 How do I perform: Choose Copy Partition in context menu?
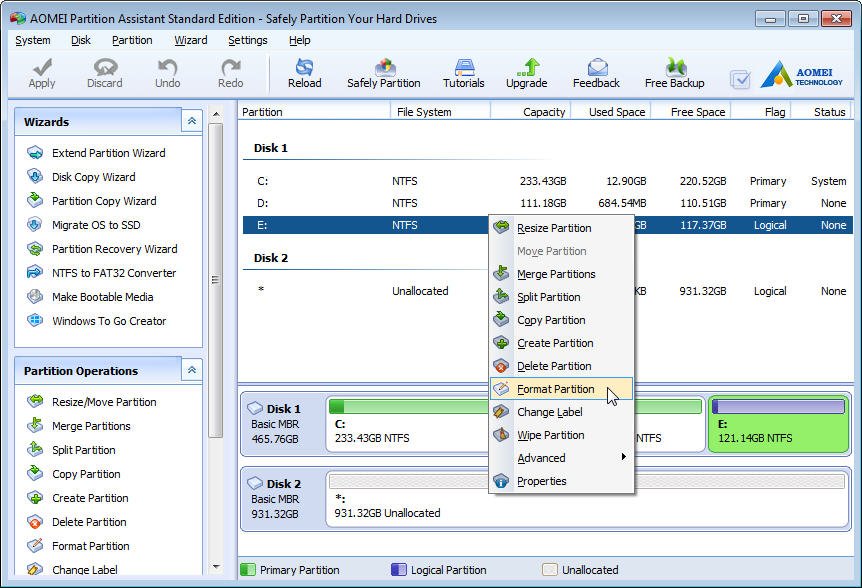(x=561, y=320)
